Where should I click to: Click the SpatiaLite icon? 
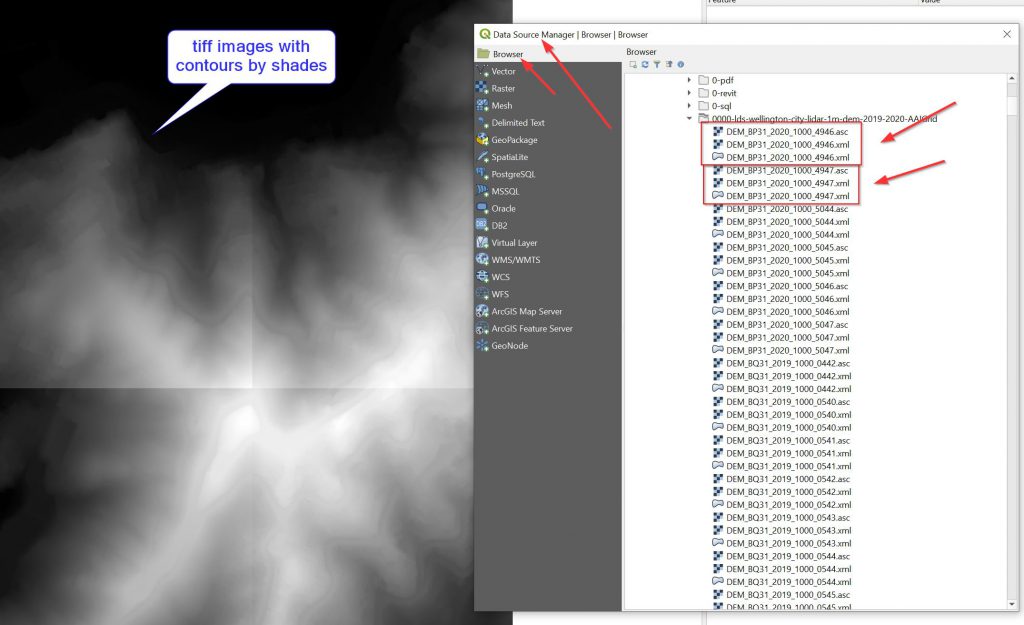(483, 157)
